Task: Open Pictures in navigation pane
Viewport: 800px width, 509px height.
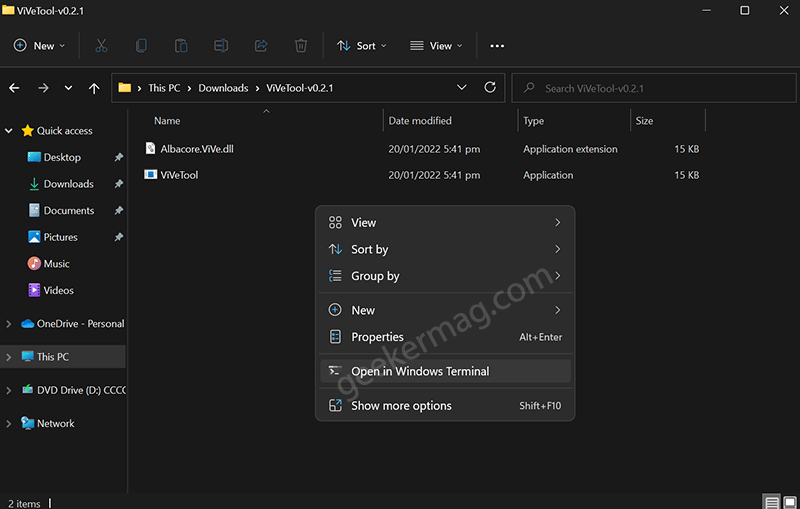Action: click(x=60, y=237)
